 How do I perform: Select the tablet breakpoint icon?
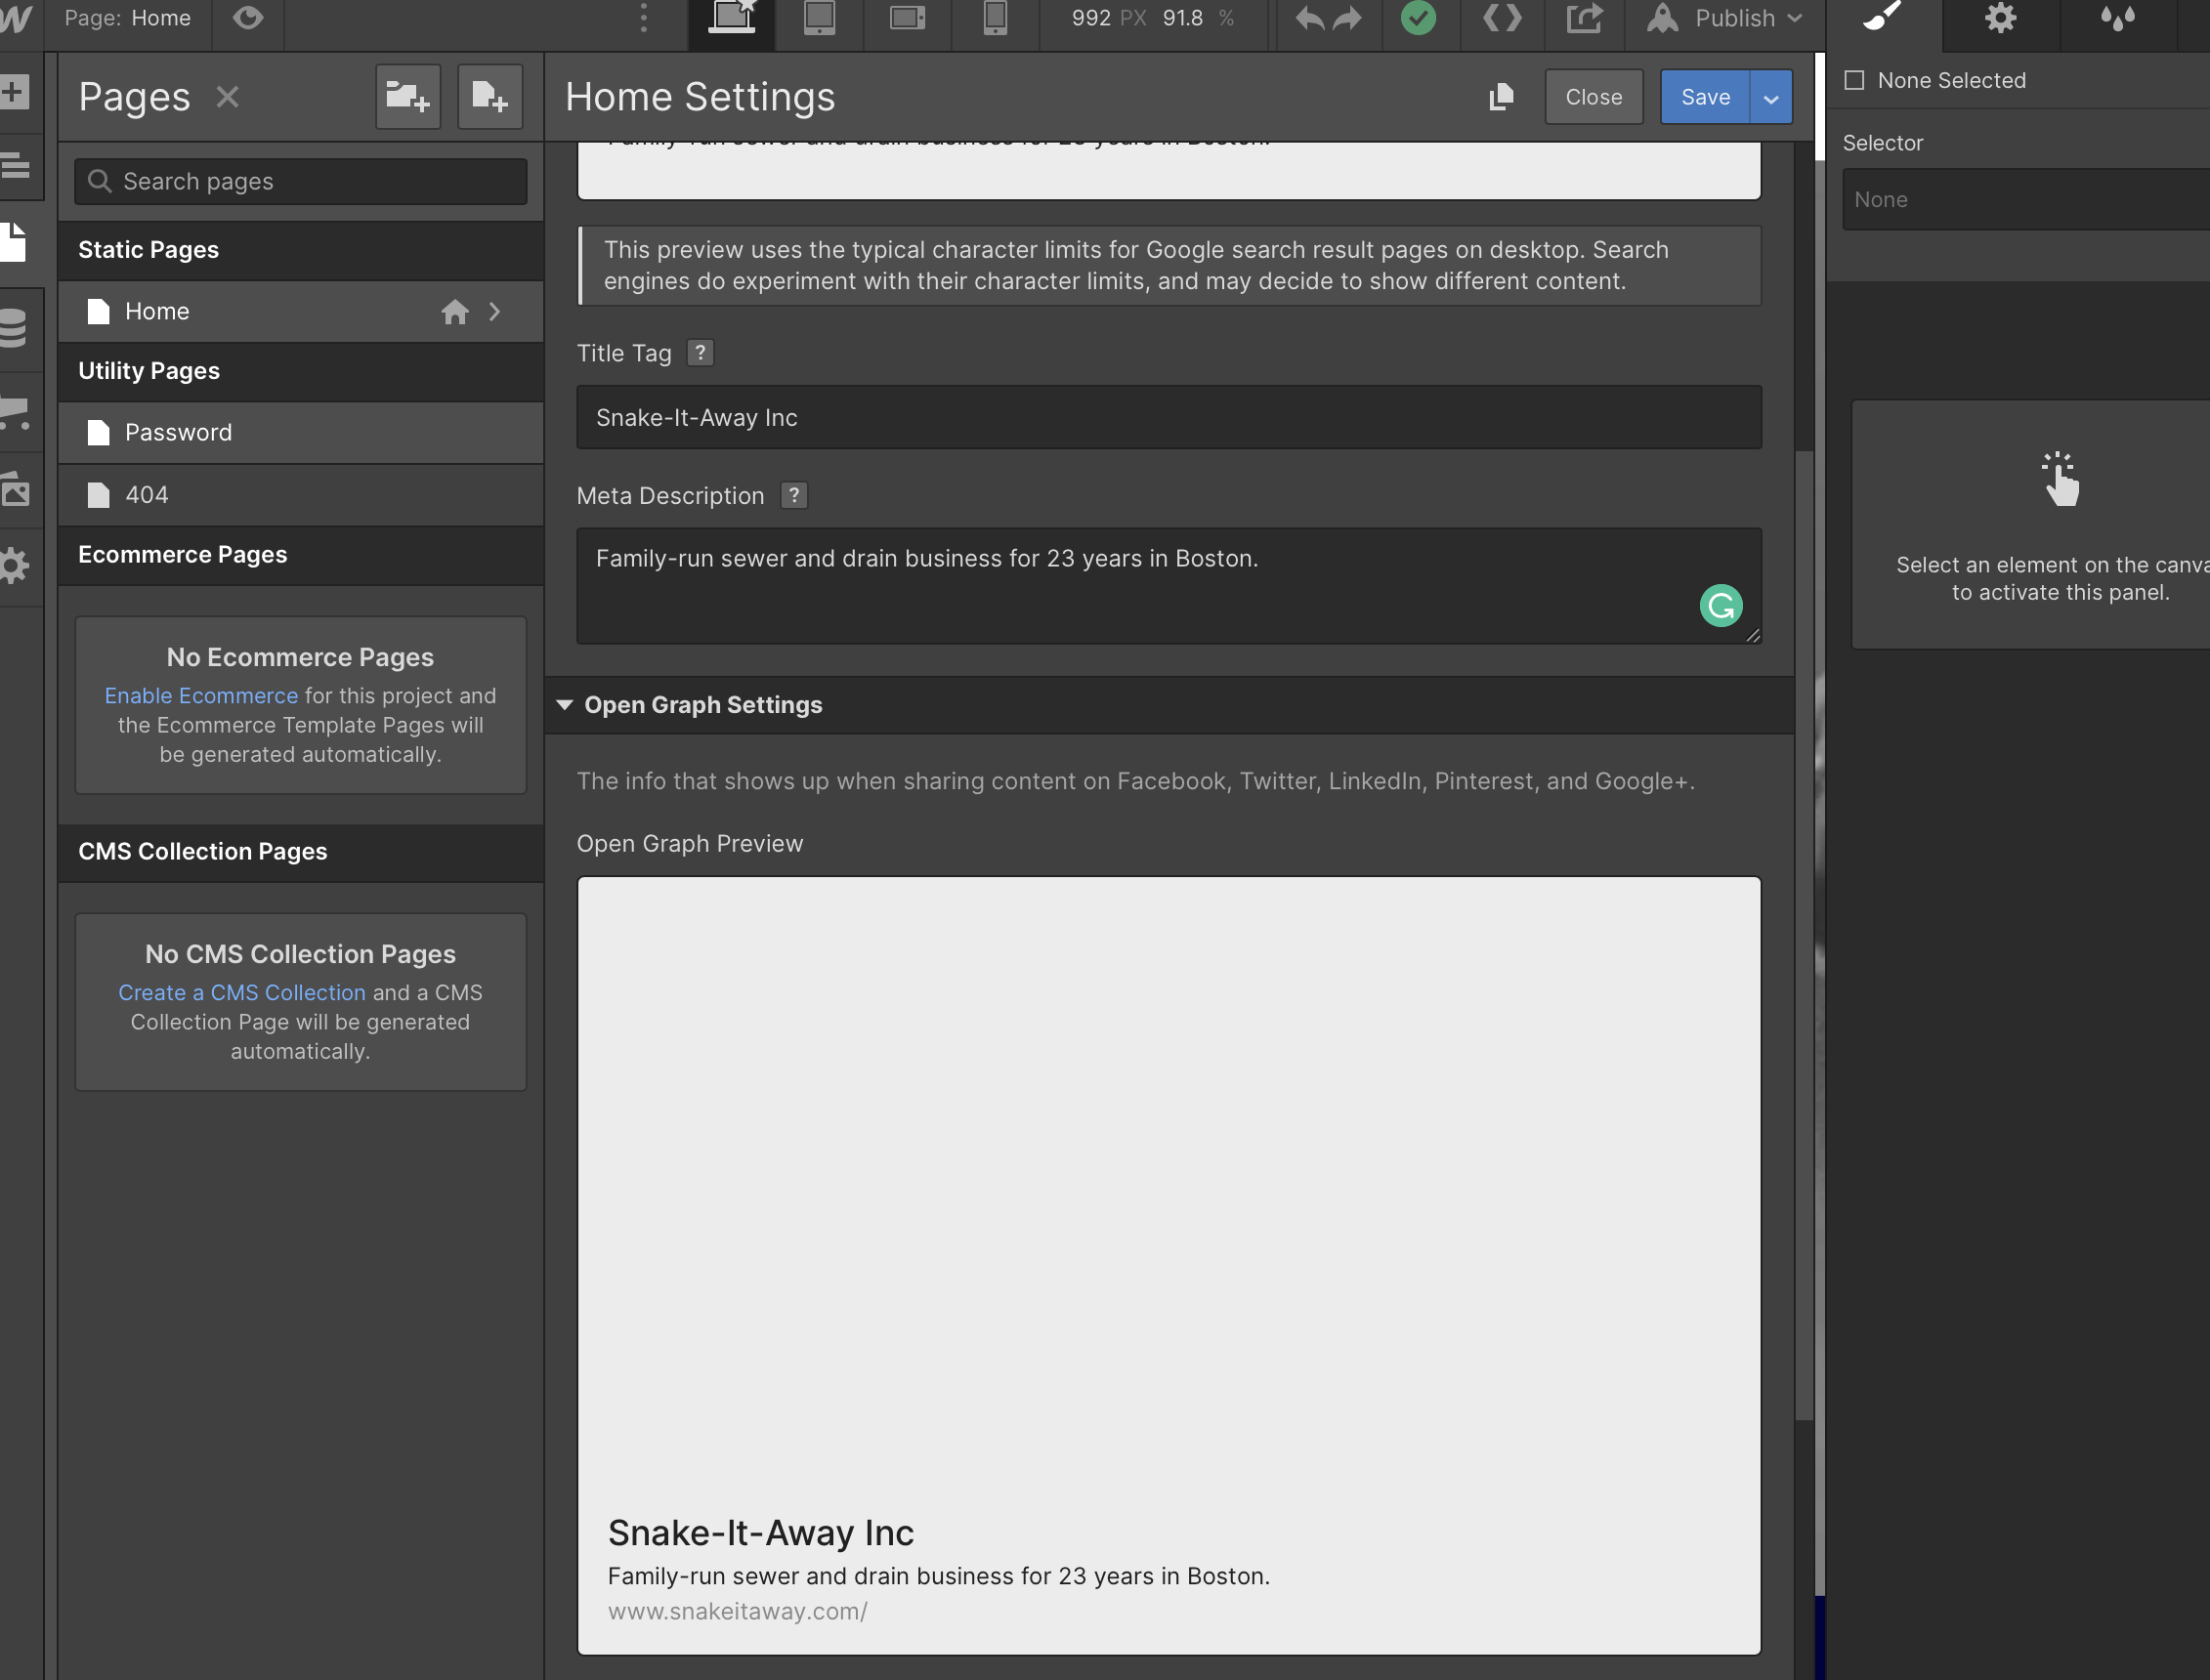pos(819,18)
